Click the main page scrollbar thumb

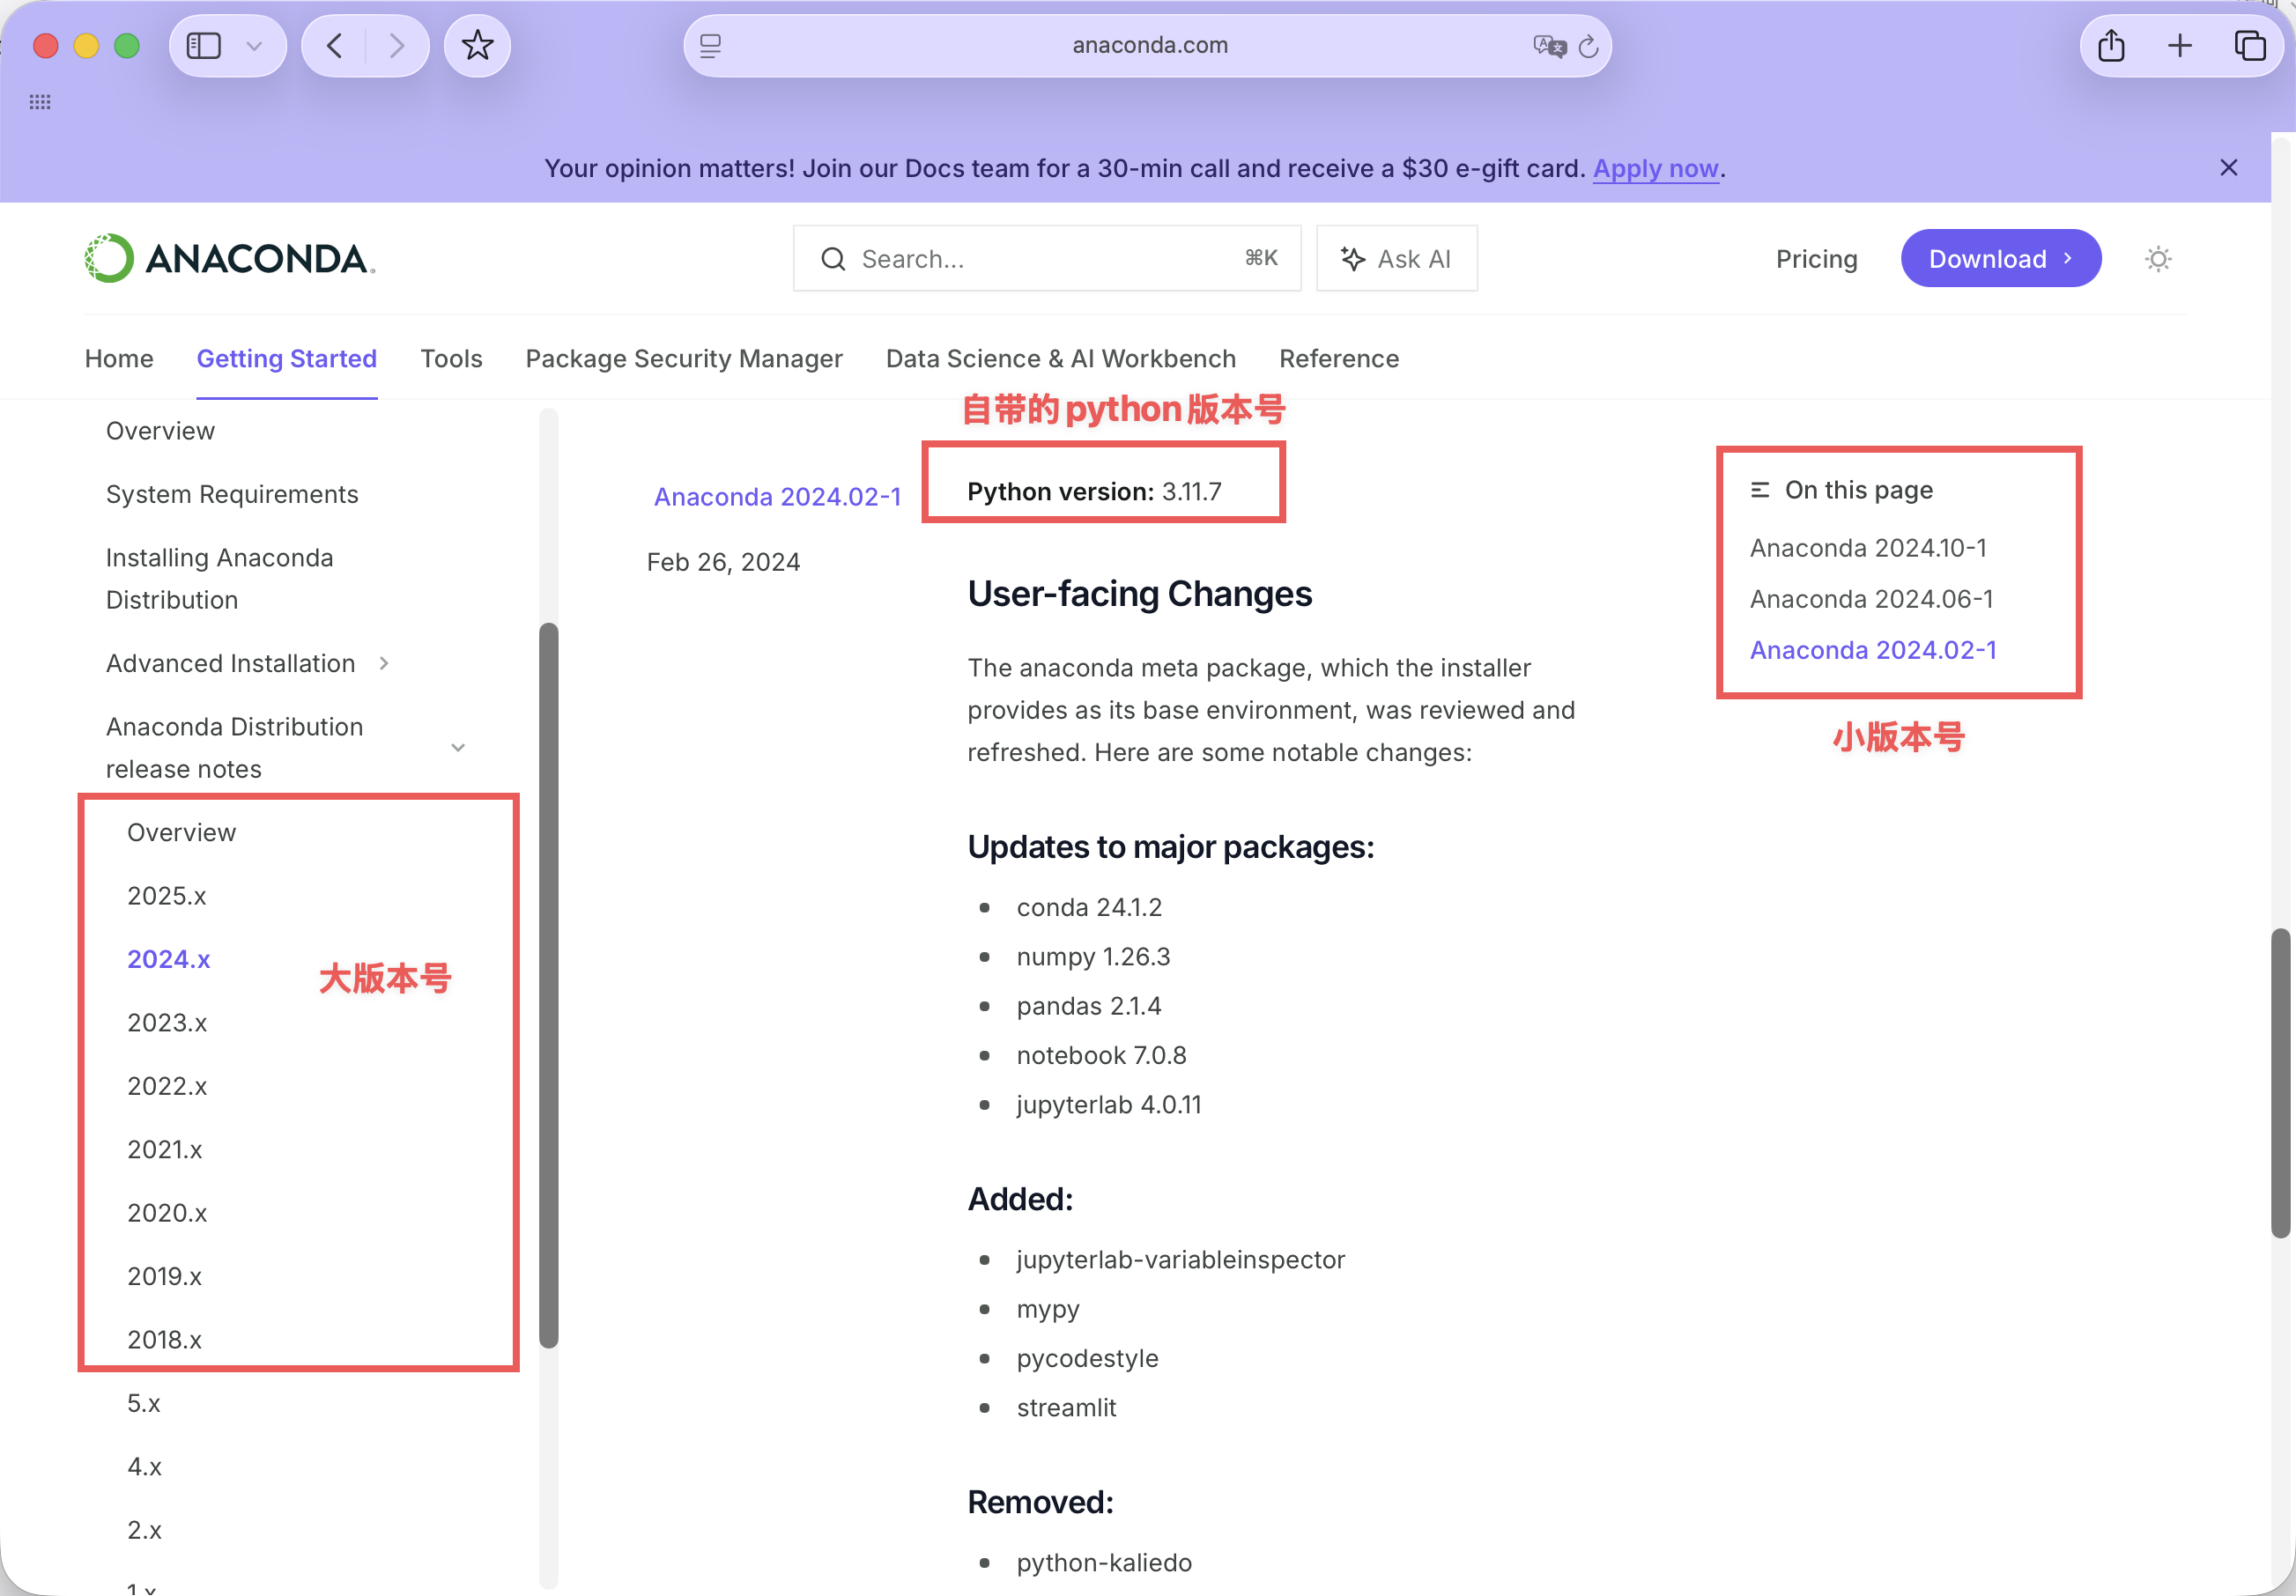point(2280,1083)
